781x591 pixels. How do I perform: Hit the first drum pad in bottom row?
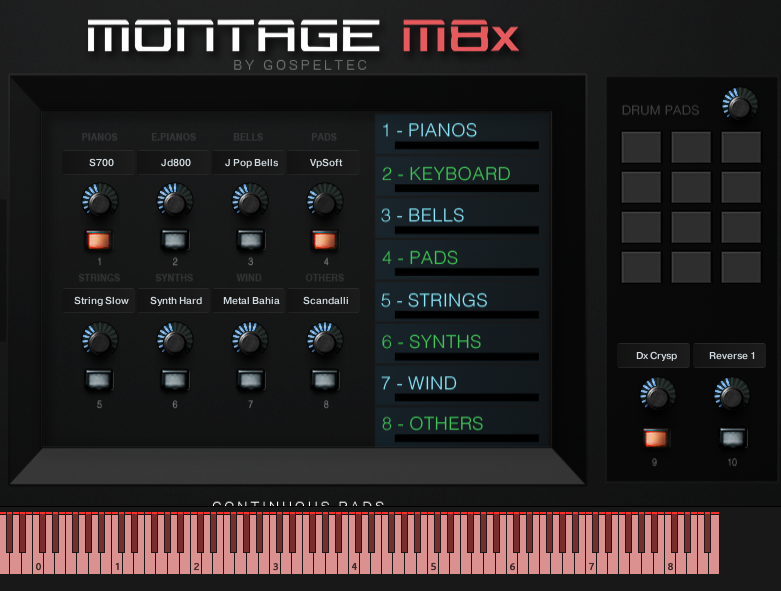point(641,267)
